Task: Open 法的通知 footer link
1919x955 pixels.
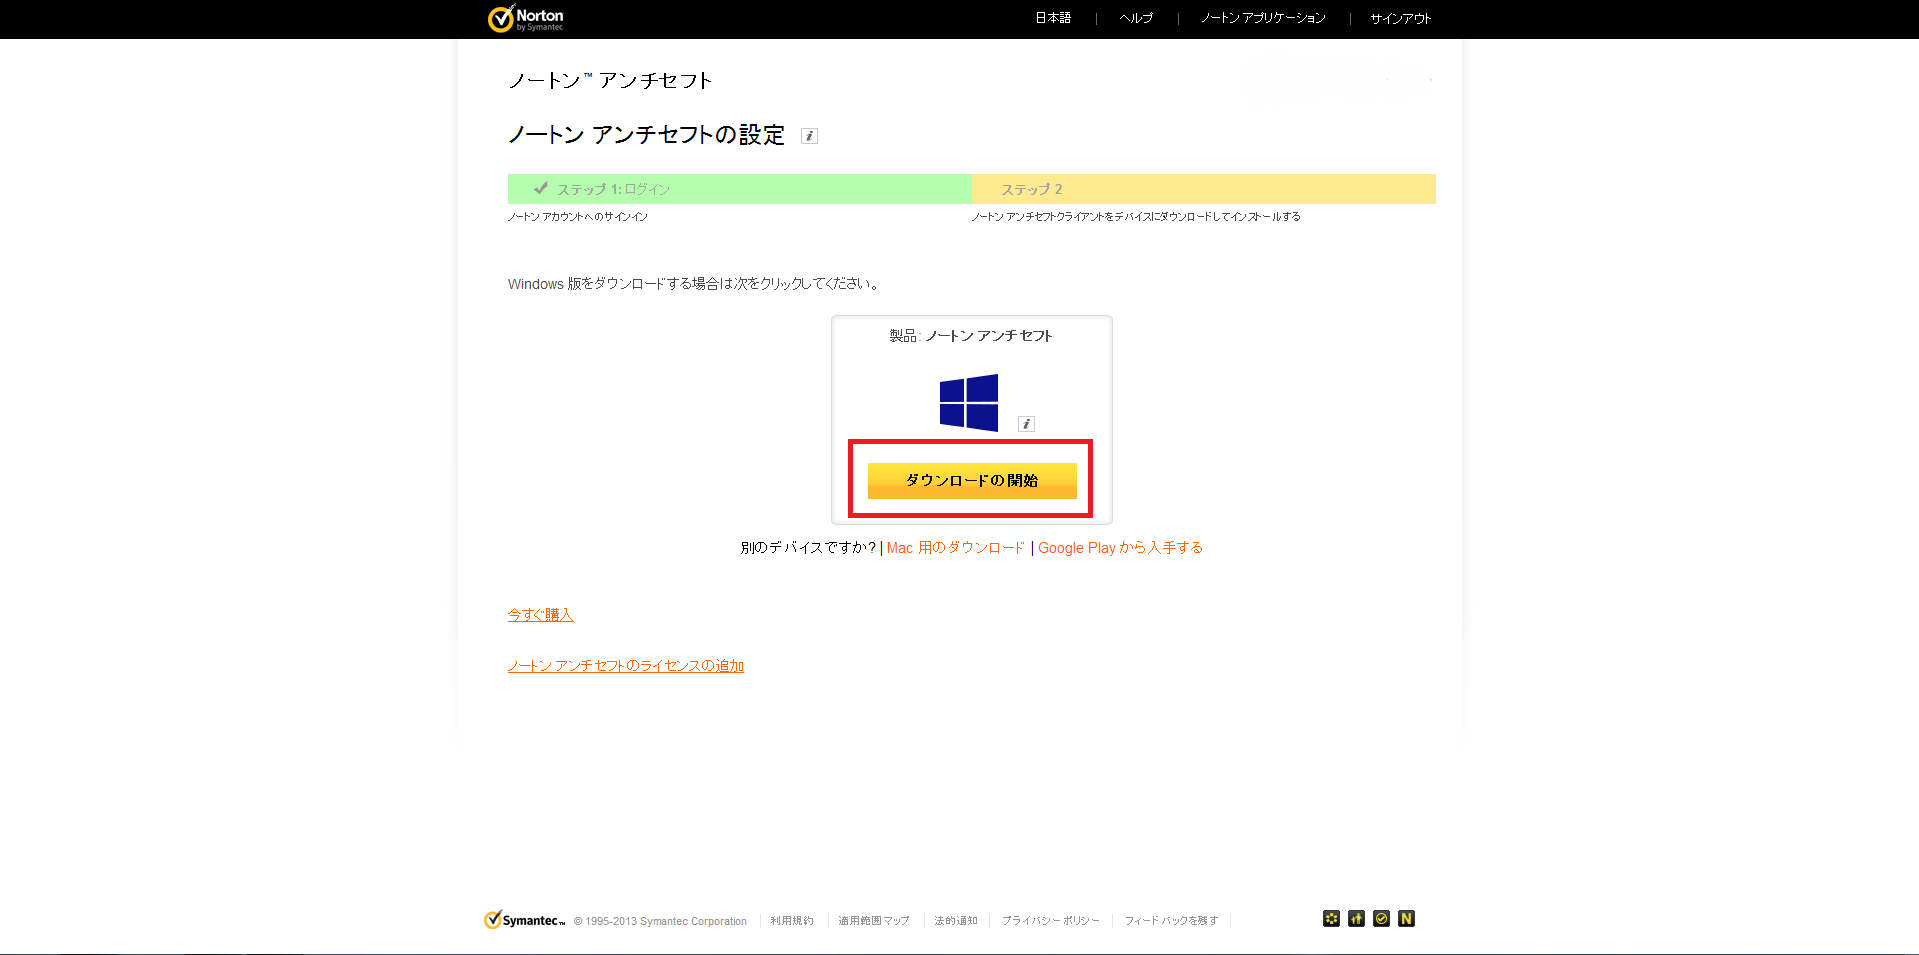Action: click(956, 921)
